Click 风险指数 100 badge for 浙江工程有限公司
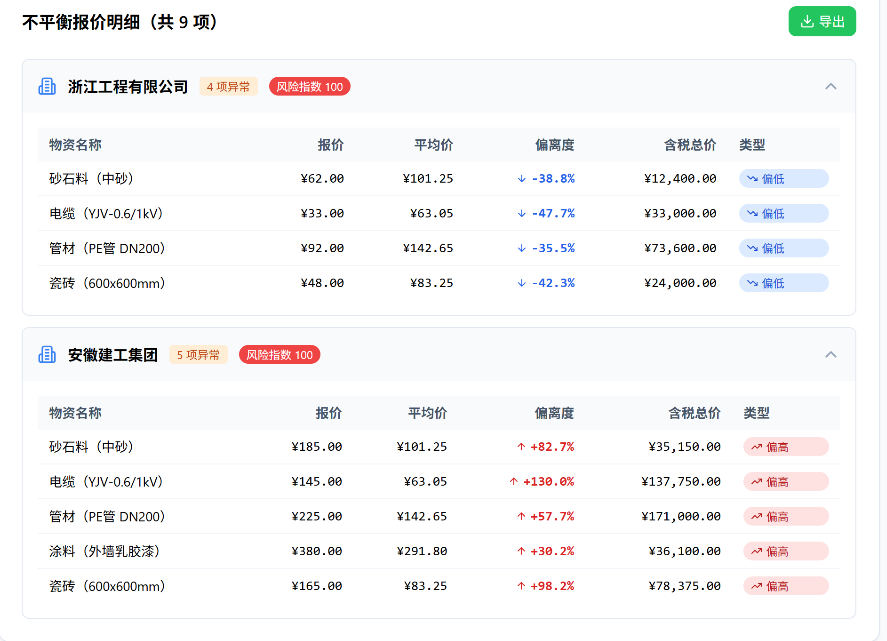This screenshot has height=641, width=887. tap(309, 87)
